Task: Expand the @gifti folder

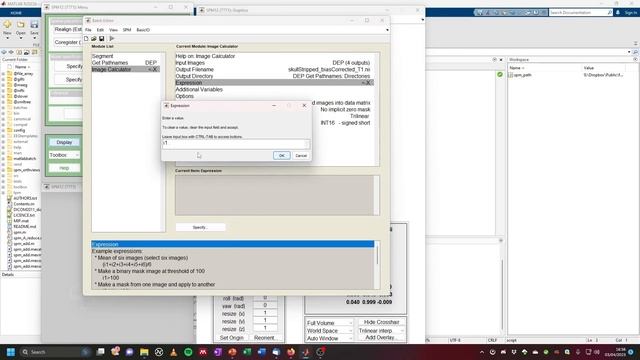Action: click(x=3, y=80)
